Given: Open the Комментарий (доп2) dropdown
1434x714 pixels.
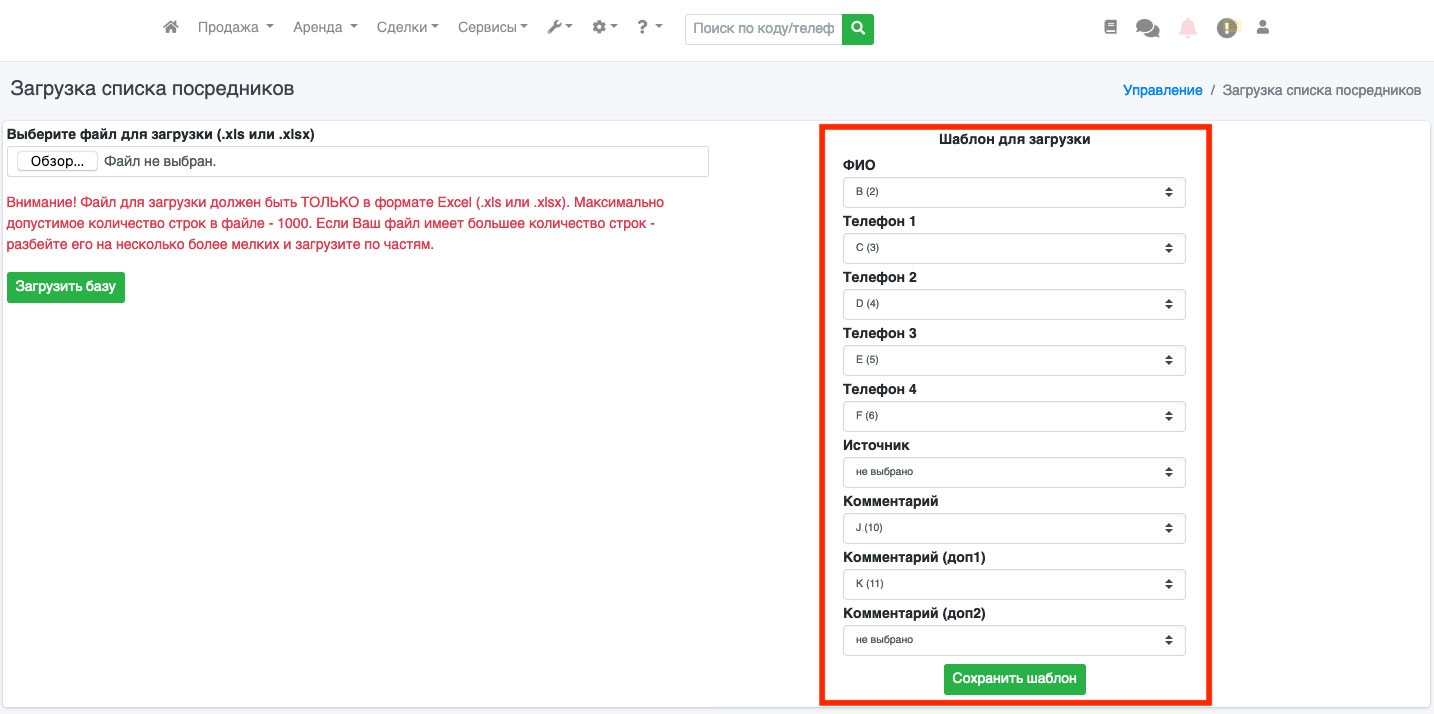Looking at the screenshot, I should 1014,640.
